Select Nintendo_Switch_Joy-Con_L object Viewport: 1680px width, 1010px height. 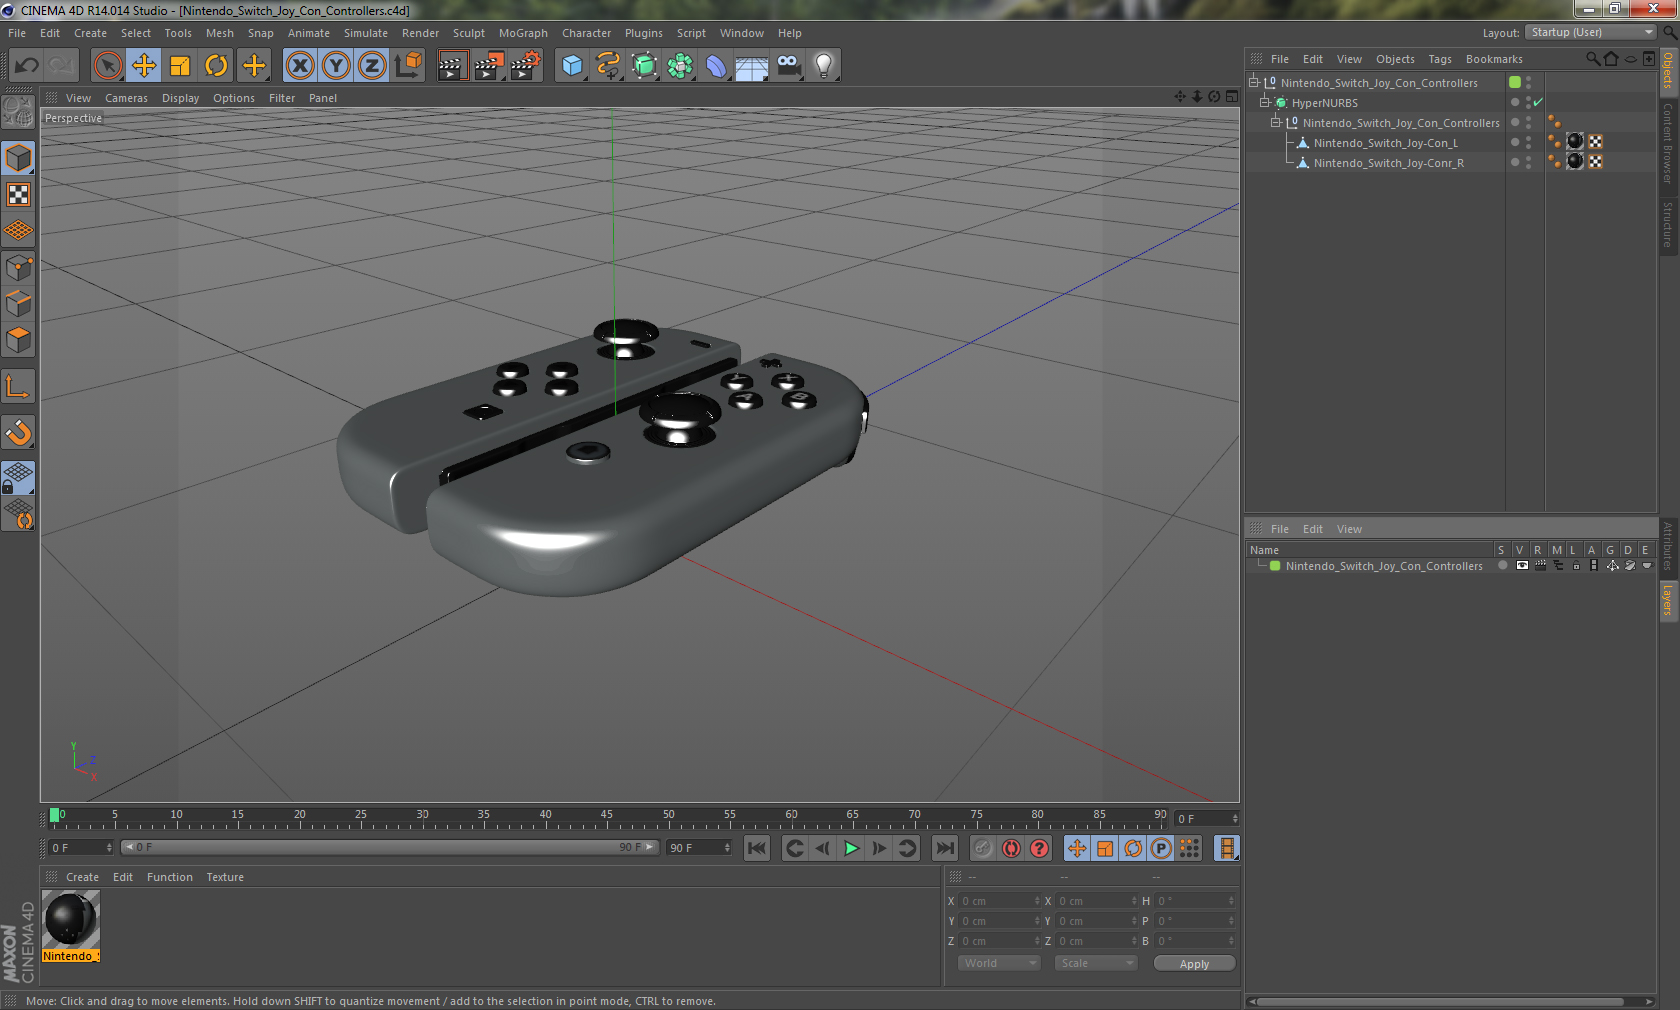pos(1385,143)
